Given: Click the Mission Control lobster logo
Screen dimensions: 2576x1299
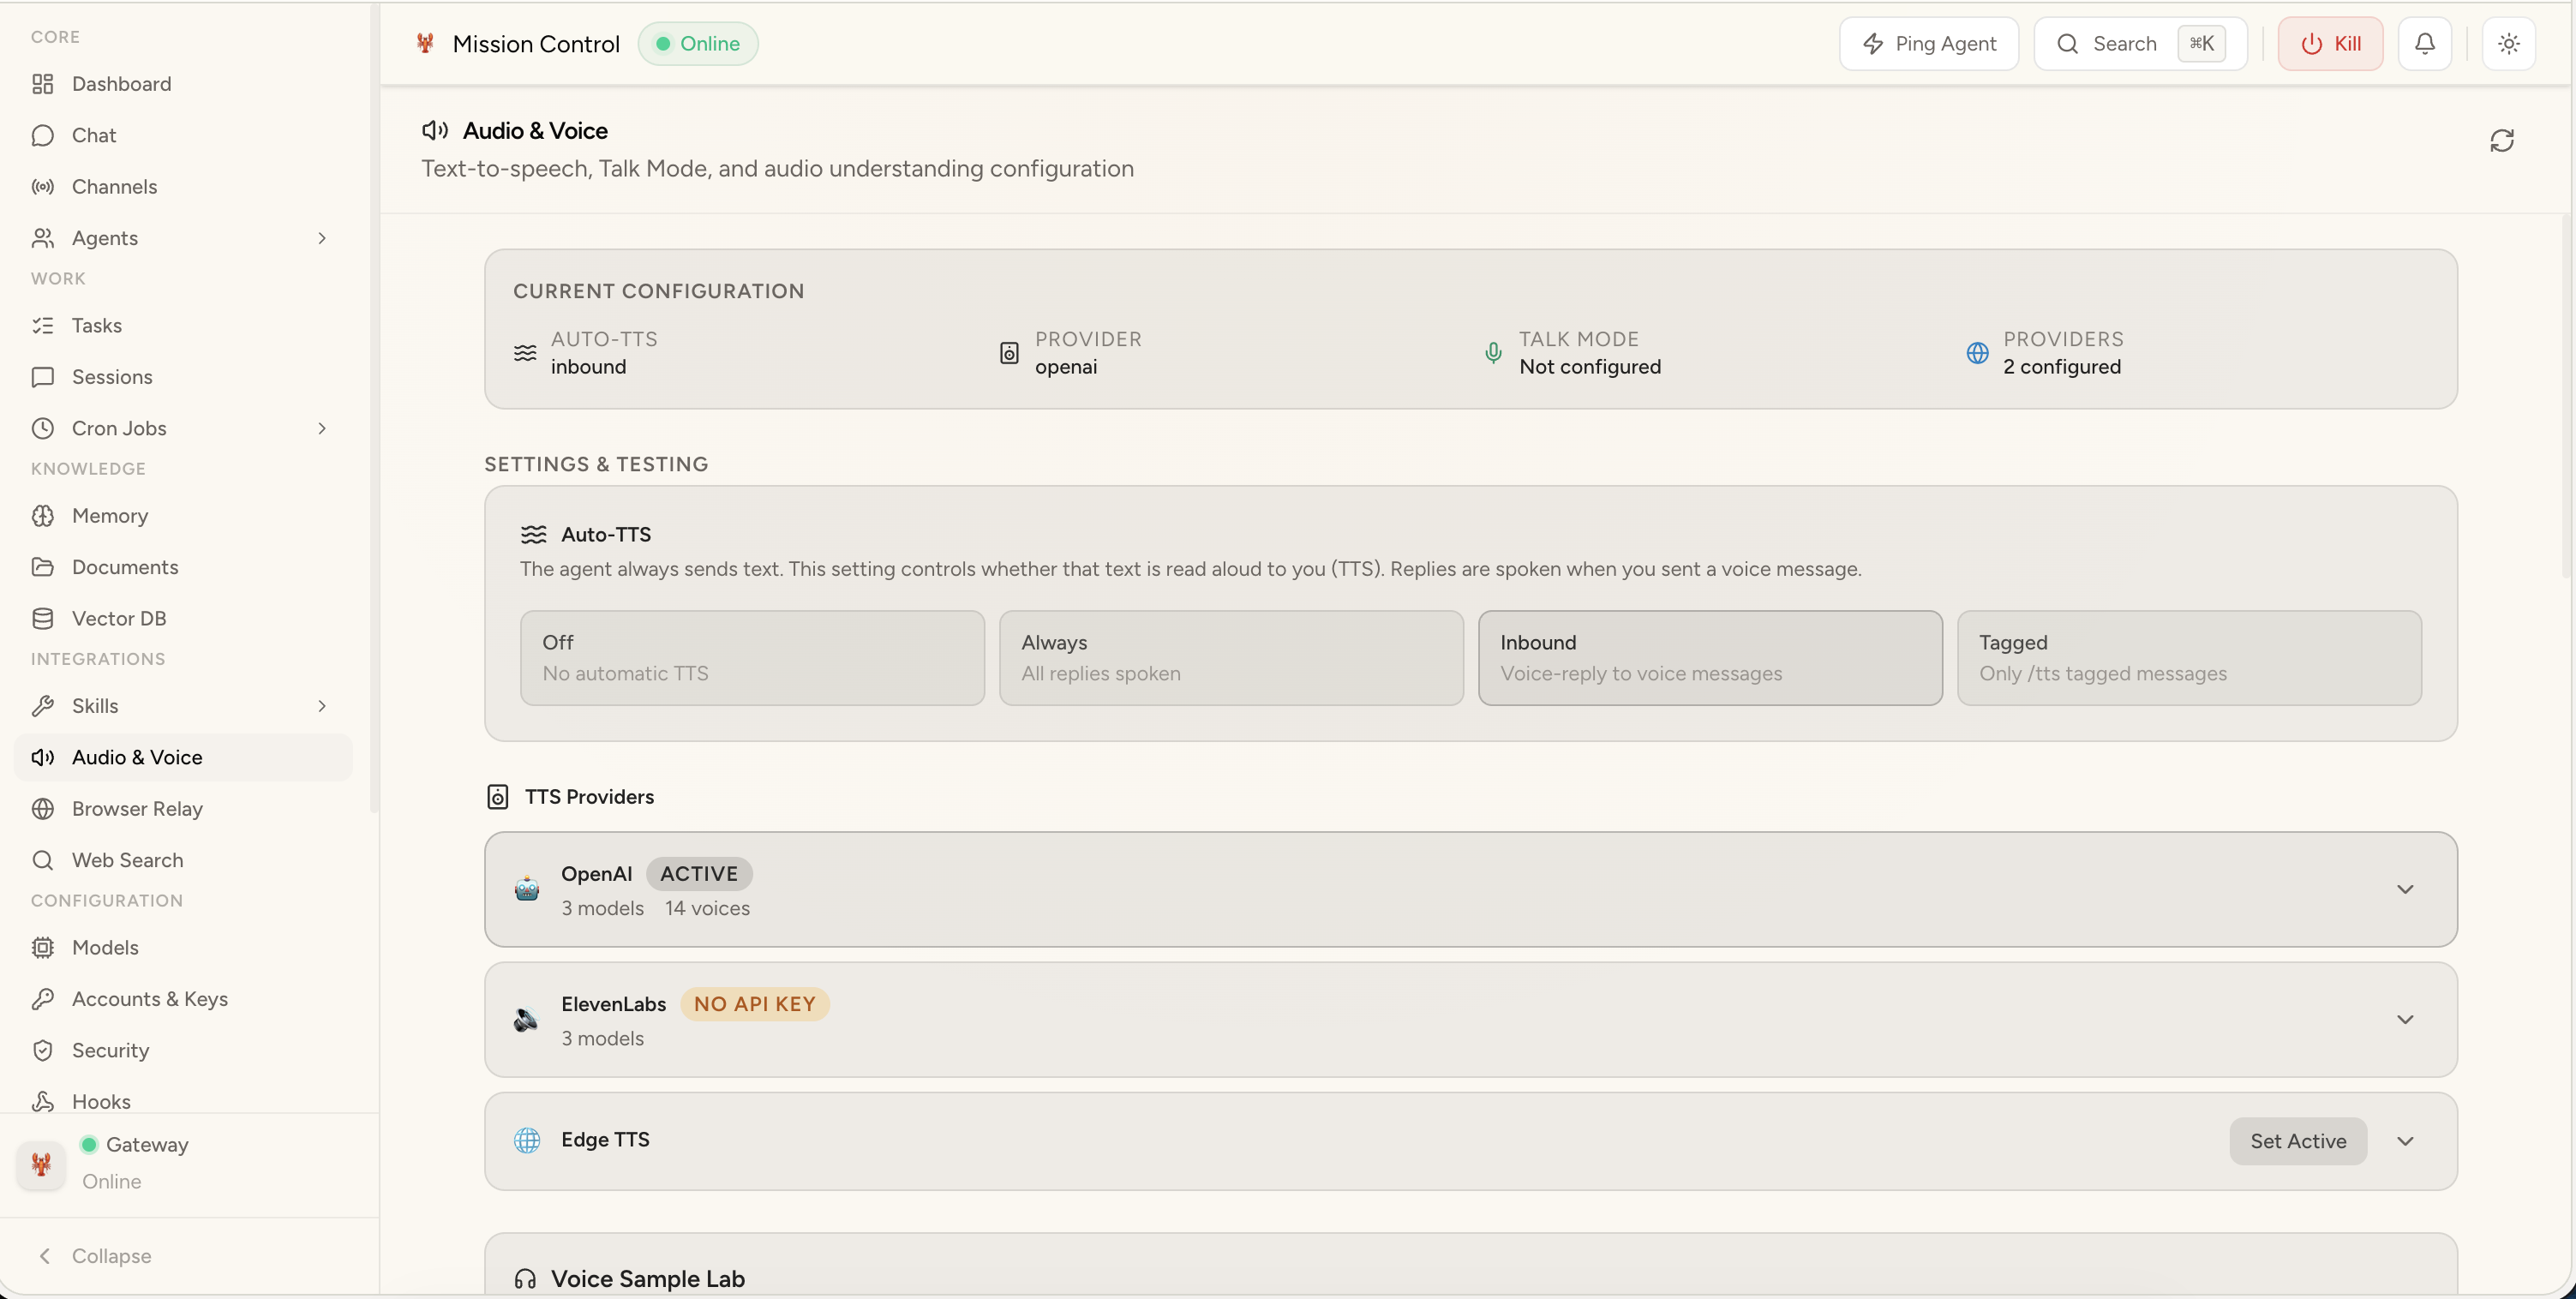Looking at the screenshot, I should pos(425,44).
